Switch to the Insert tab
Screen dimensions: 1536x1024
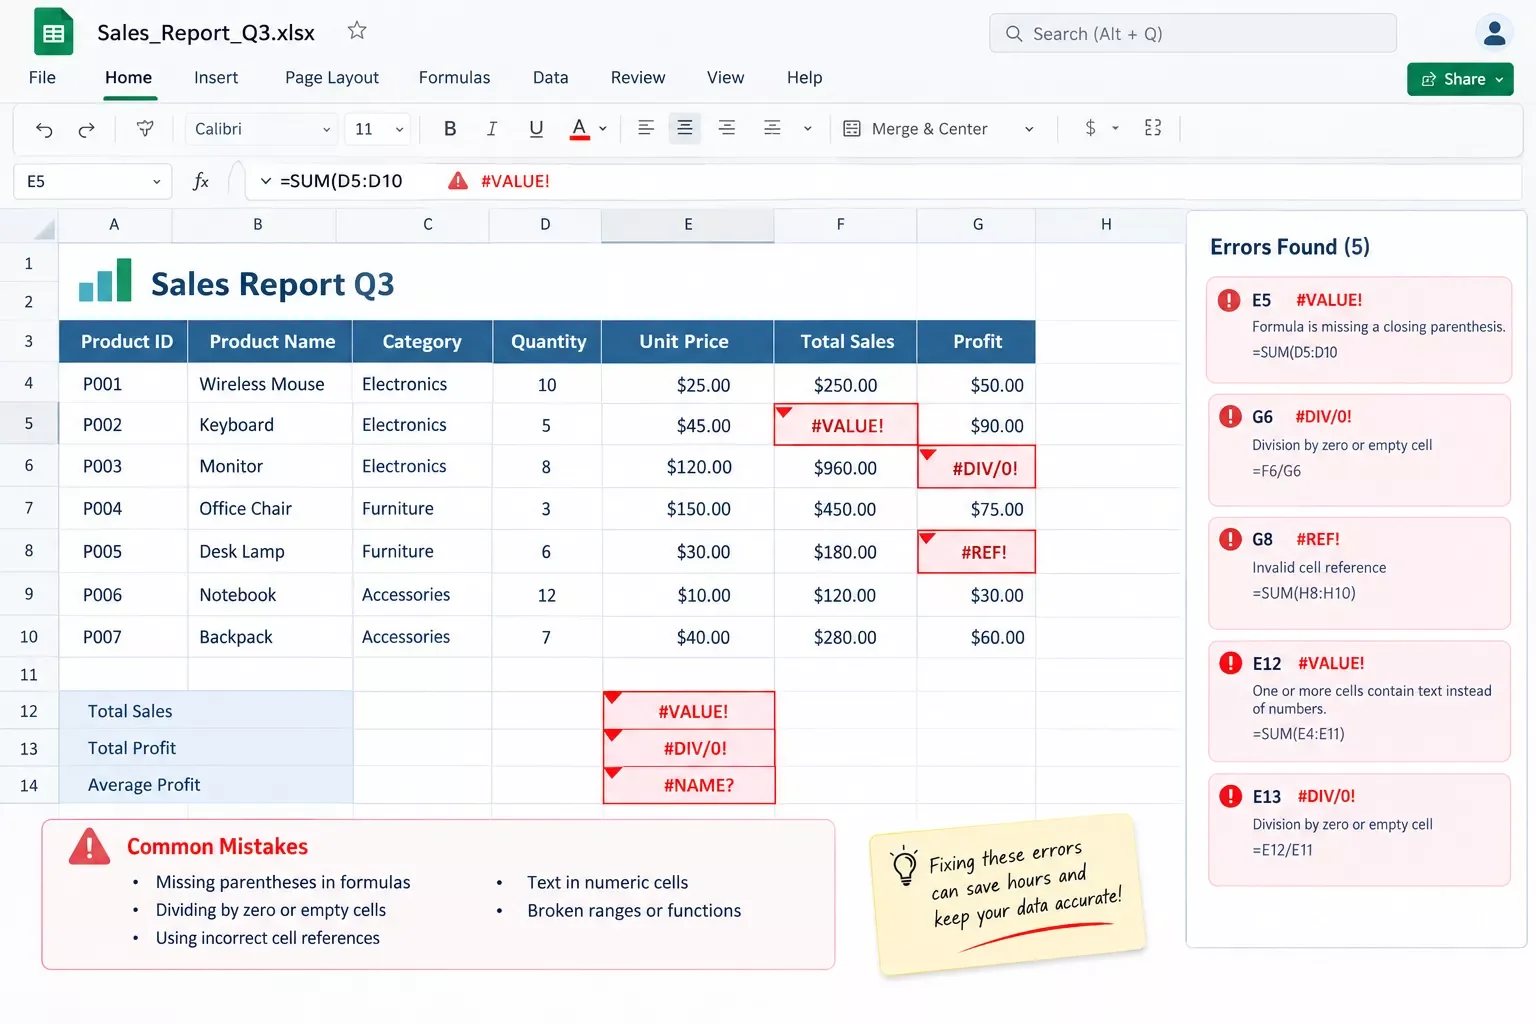(216, 77)
